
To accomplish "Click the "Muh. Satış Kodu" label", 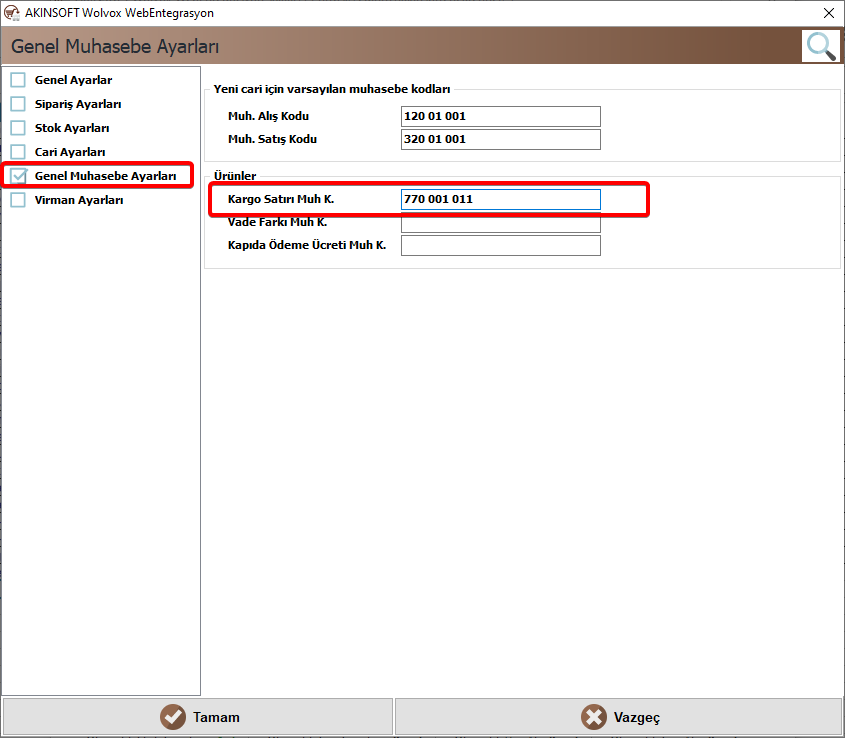I will 272,139.
